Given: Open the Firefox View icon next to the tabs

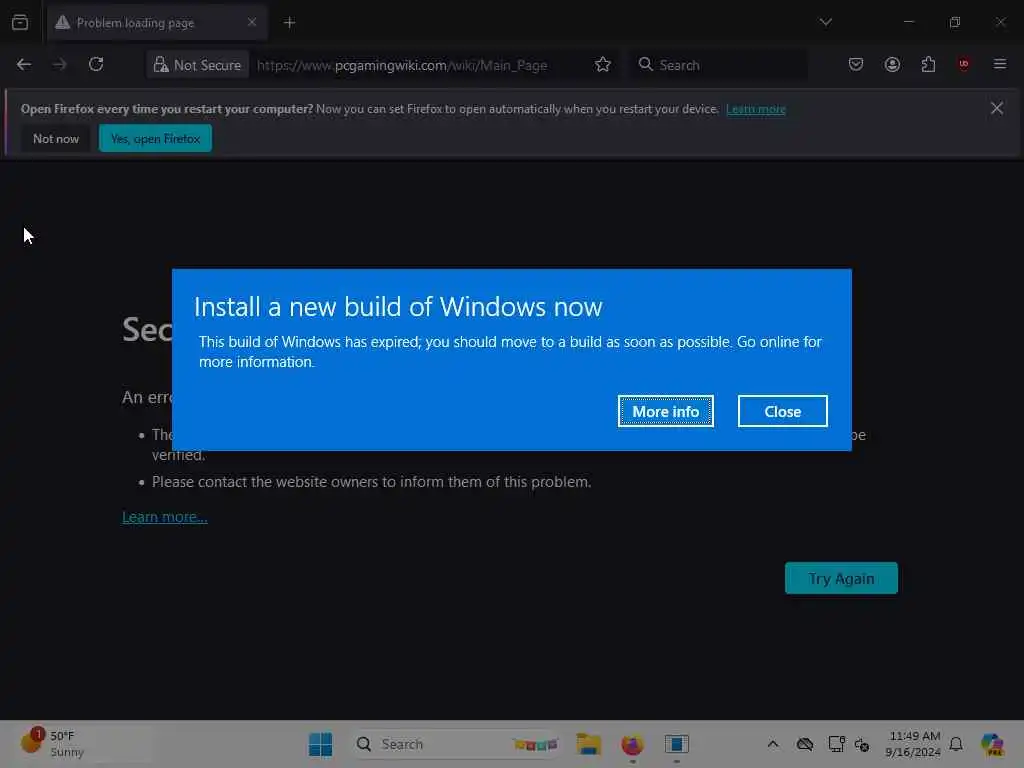Looking at the screenshot, I should 20,23.
